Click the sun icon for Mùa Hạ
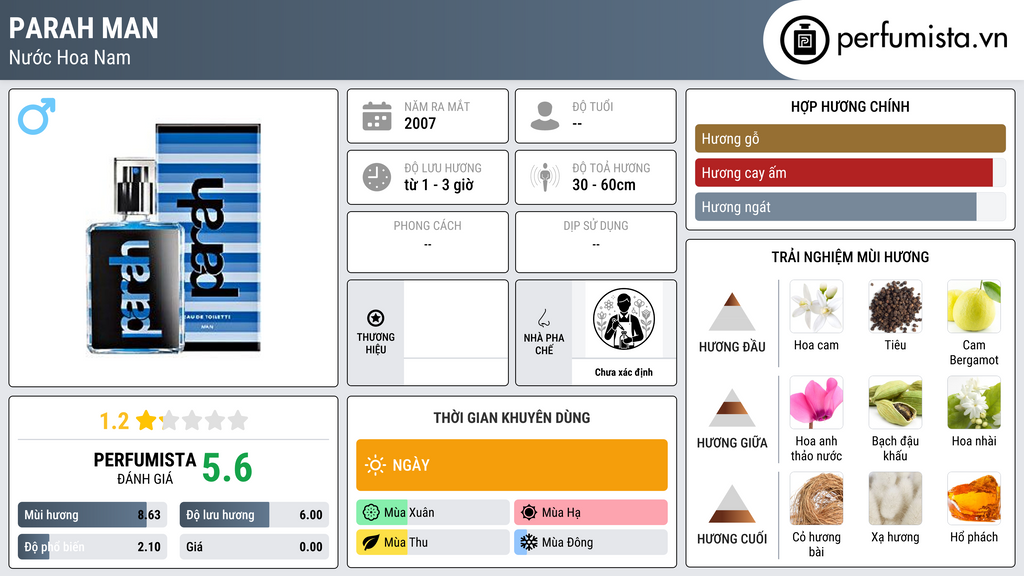1024x576 pixels. click(x=529, y=513)
